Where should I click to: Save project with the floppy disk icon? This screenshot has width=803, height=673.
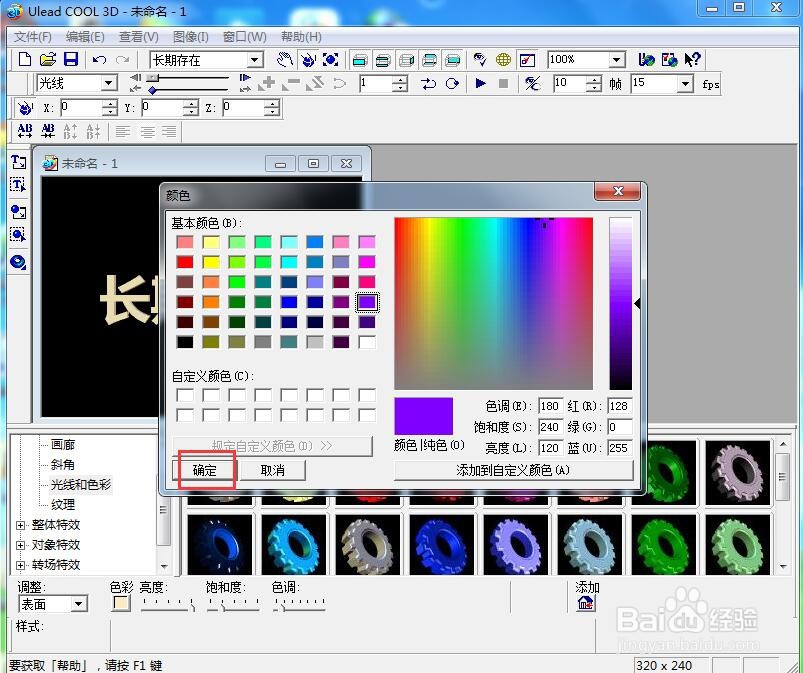(71, 59)
